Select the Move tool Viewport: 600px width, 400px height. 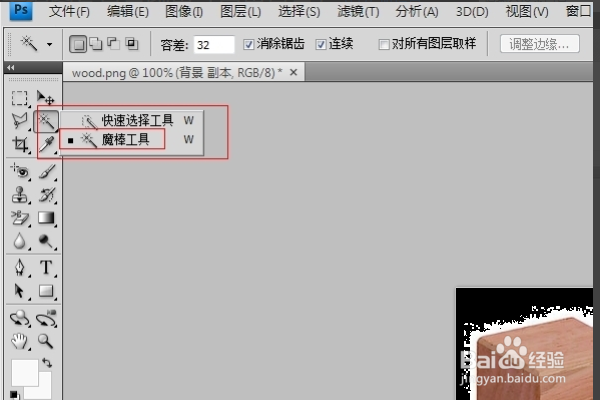pyautogui.click(x=46, y=98)
